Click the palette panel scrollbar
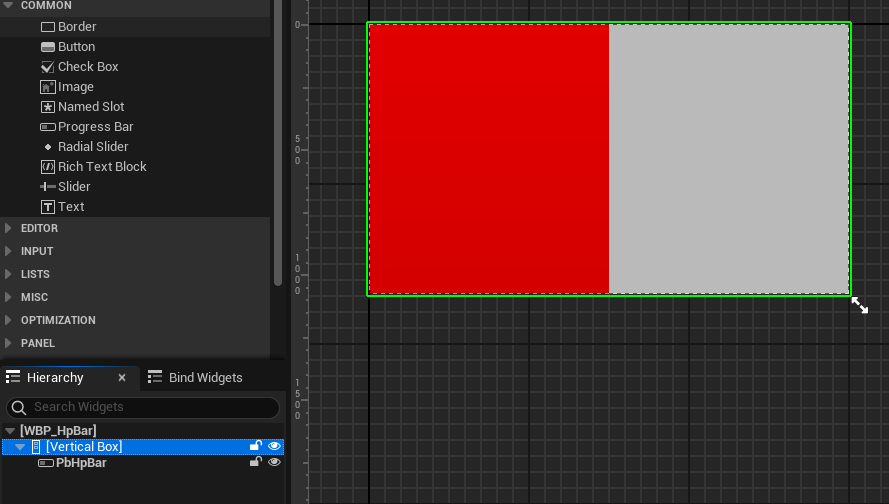Image resolution: width=889 pixels, height=504 pixels. pyautogui.click(x=278, y=142)
